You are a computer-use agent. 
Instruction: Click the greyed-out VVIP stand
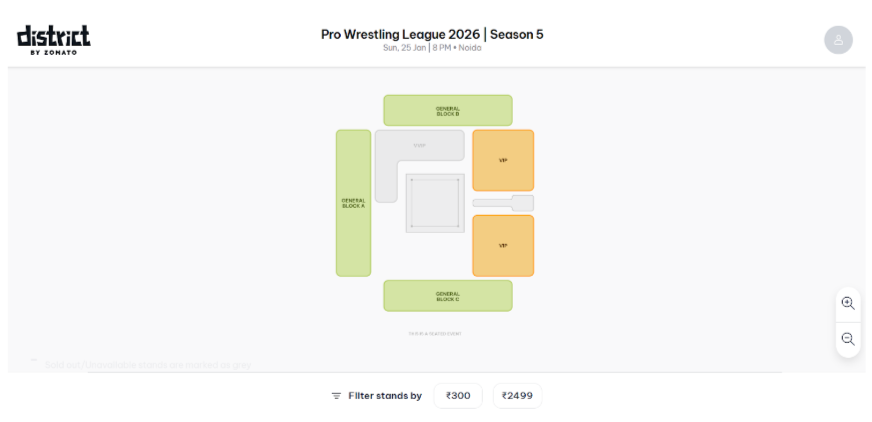click(419, 145)
